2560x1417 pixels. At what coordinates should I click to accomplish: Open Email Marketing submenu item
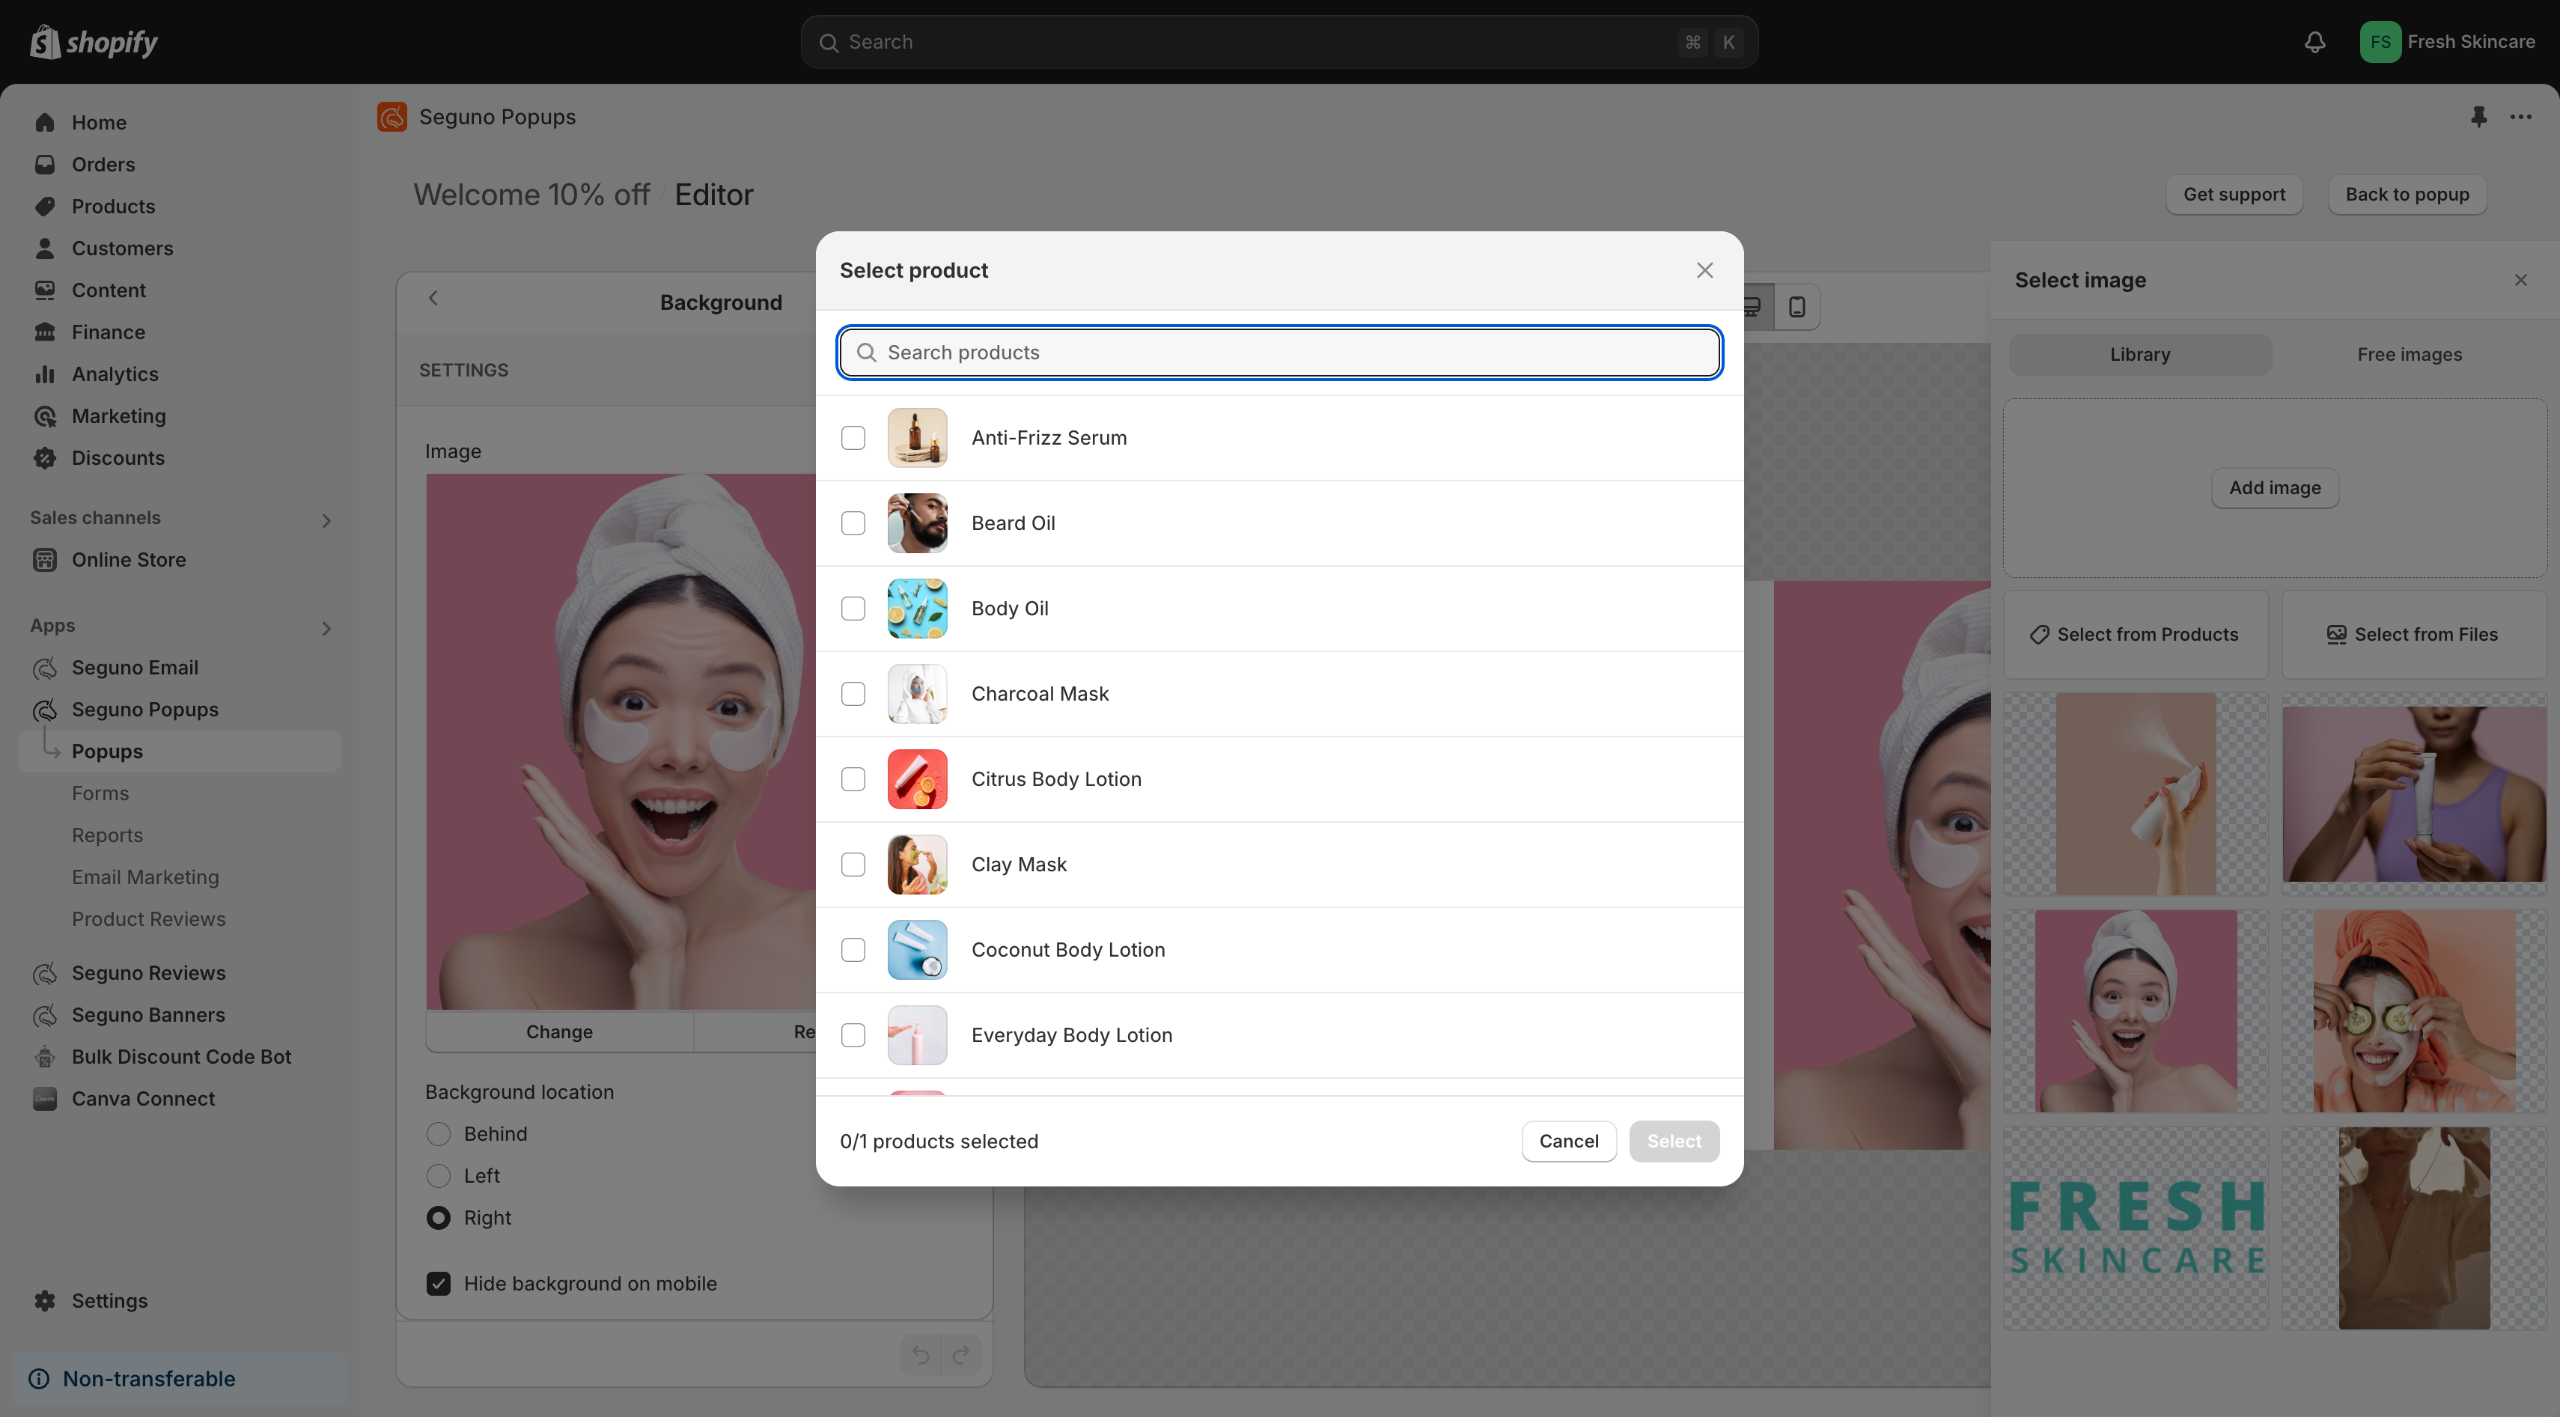pyautogui.click(x=145, y=877)
